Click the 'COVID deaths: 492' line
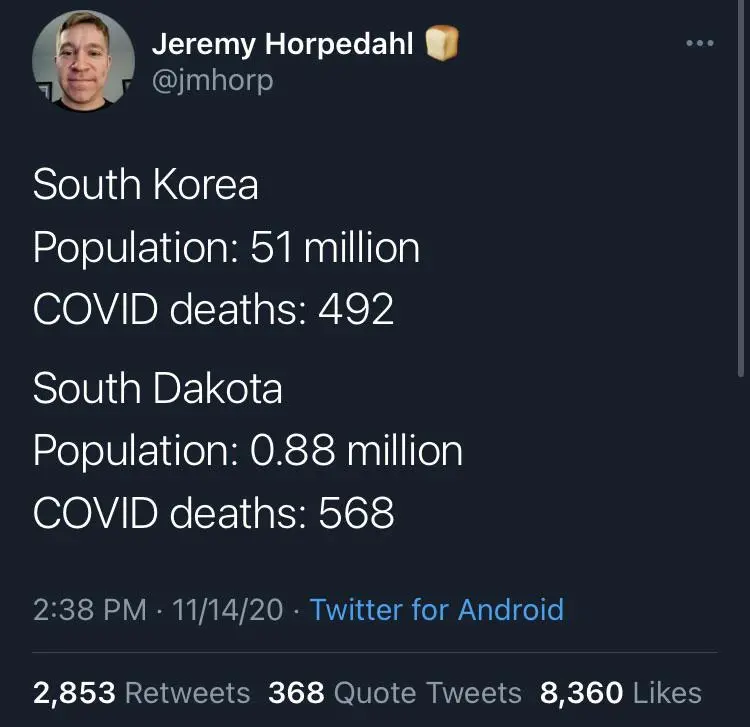This screenshot has height=727, width=750. point(213,310)
